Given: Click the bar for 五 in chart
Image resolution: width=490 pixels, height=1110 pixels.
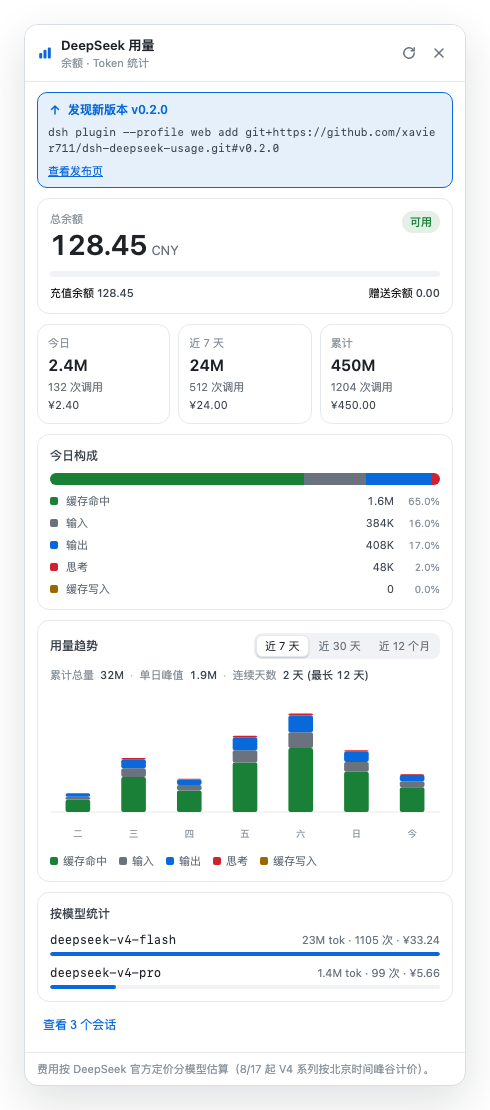Looking at the screenshot, I should pos(245,774).
